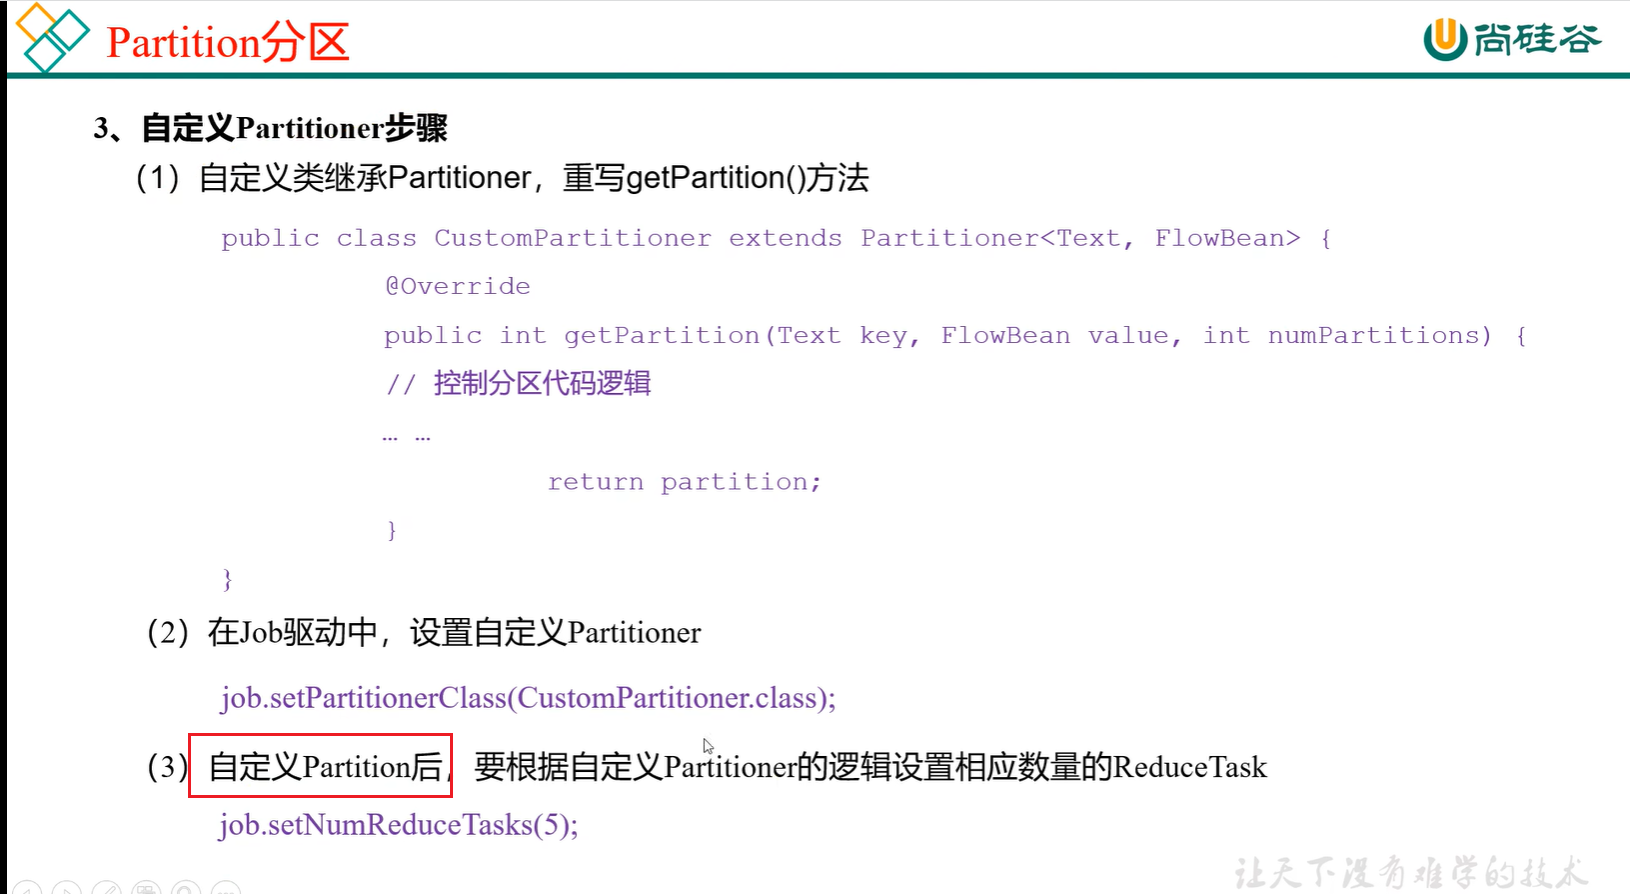Activate the slideshow zoom magnifier
Image resolution: width=1630 pixels, height=894 pixels.
pyautogui.click(x=186, y=888)
